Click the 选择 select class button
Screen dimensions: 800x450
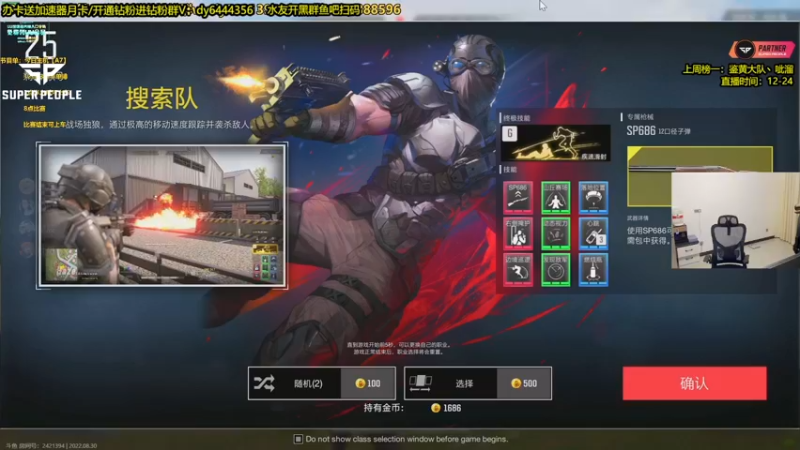[x=478, y=383]
